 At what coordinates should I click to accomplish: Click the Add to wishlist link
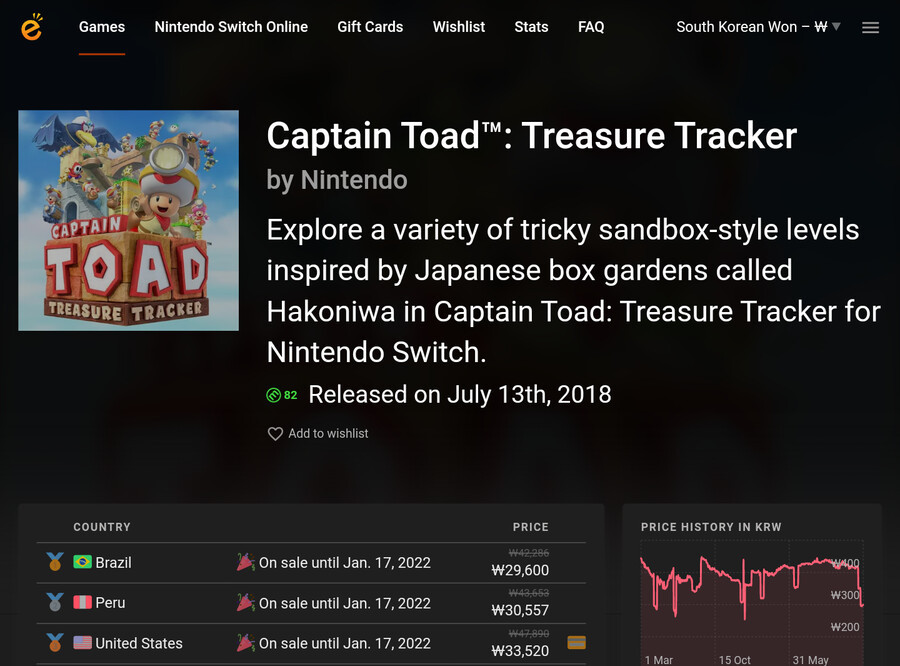coord(328,433)
